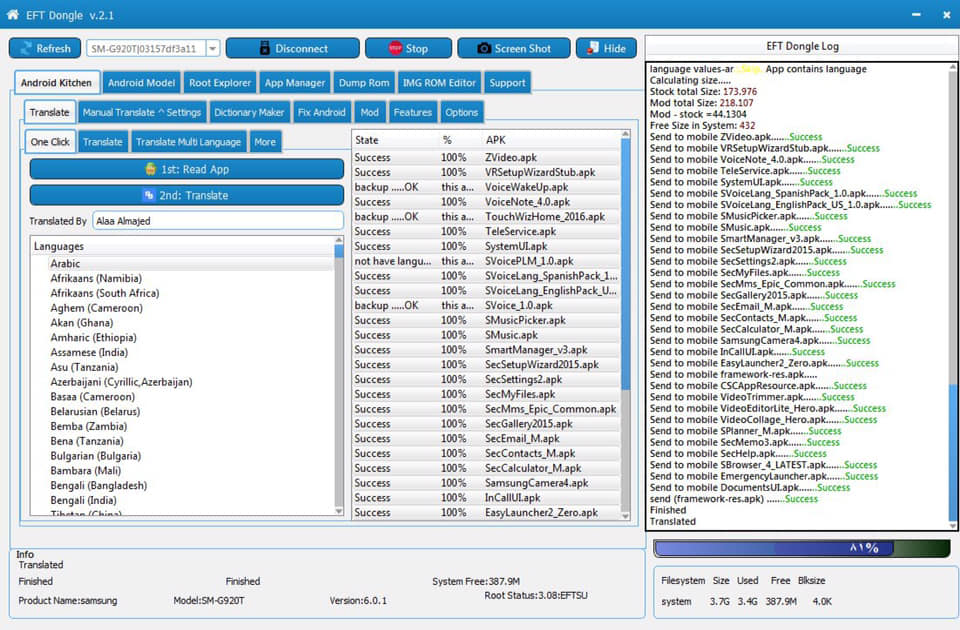Image resolution: width=960 pixels, height=630 pixels.
Task: Click the Disconnect button
Action: click(x=293, y=48)
